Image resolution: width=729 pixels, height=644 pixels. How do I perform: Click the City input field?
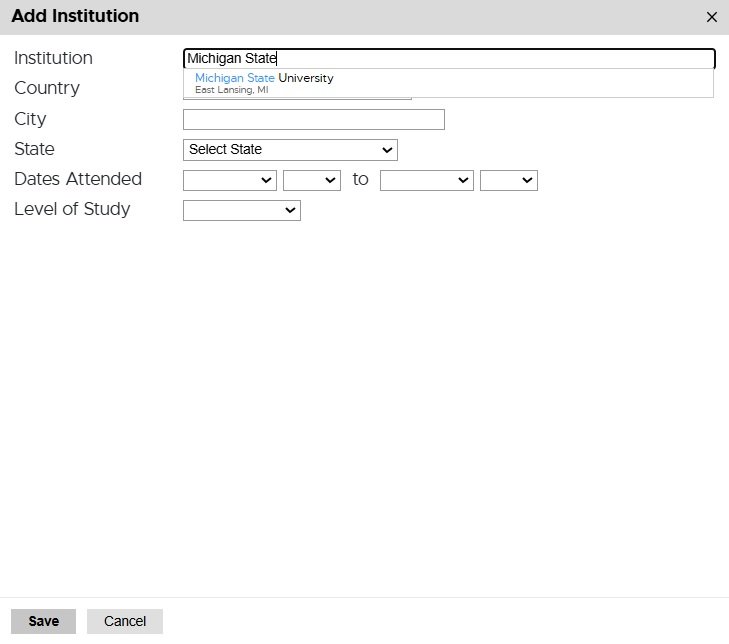tap(314, 120)
